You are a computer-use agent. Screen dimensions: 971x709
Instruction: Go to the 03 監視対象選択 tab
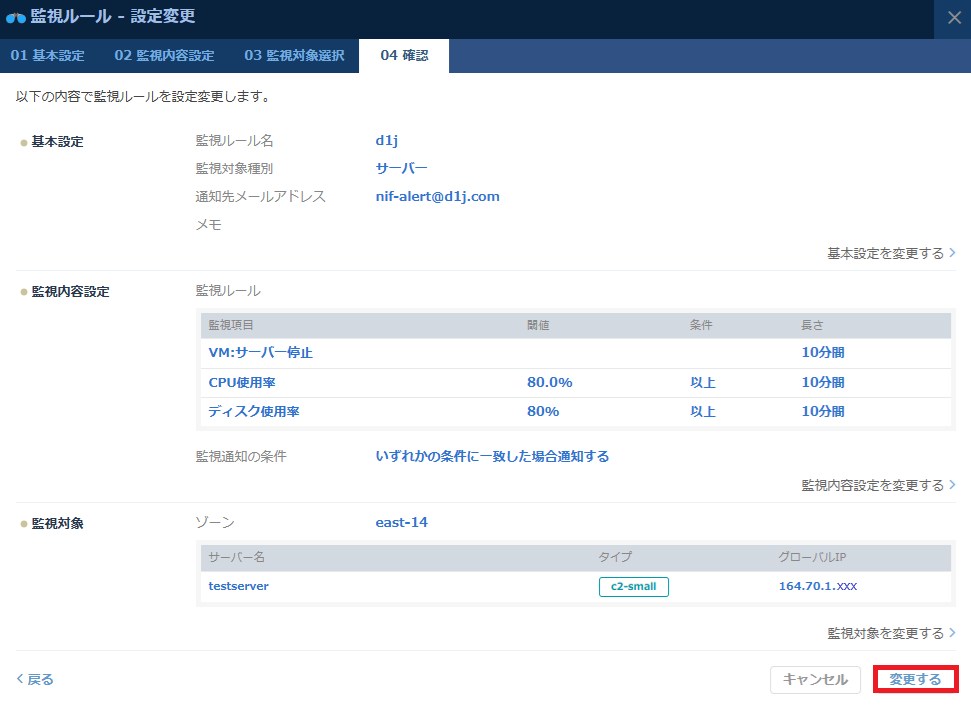[x=294, y=56]
